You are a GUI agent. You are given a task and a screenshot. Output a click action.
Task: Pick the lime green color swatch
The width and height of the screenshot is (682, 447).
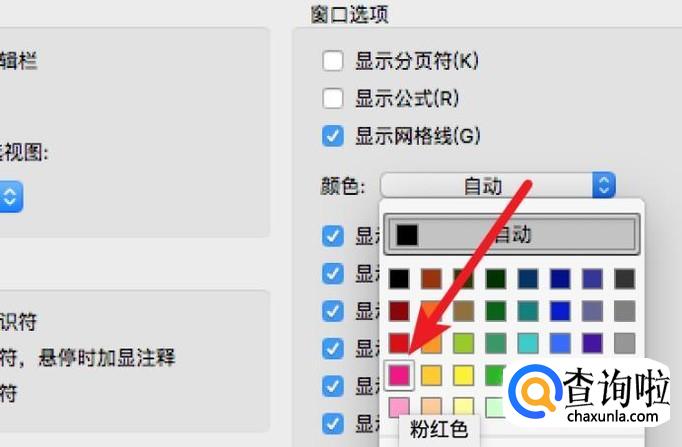pos(463,343)
